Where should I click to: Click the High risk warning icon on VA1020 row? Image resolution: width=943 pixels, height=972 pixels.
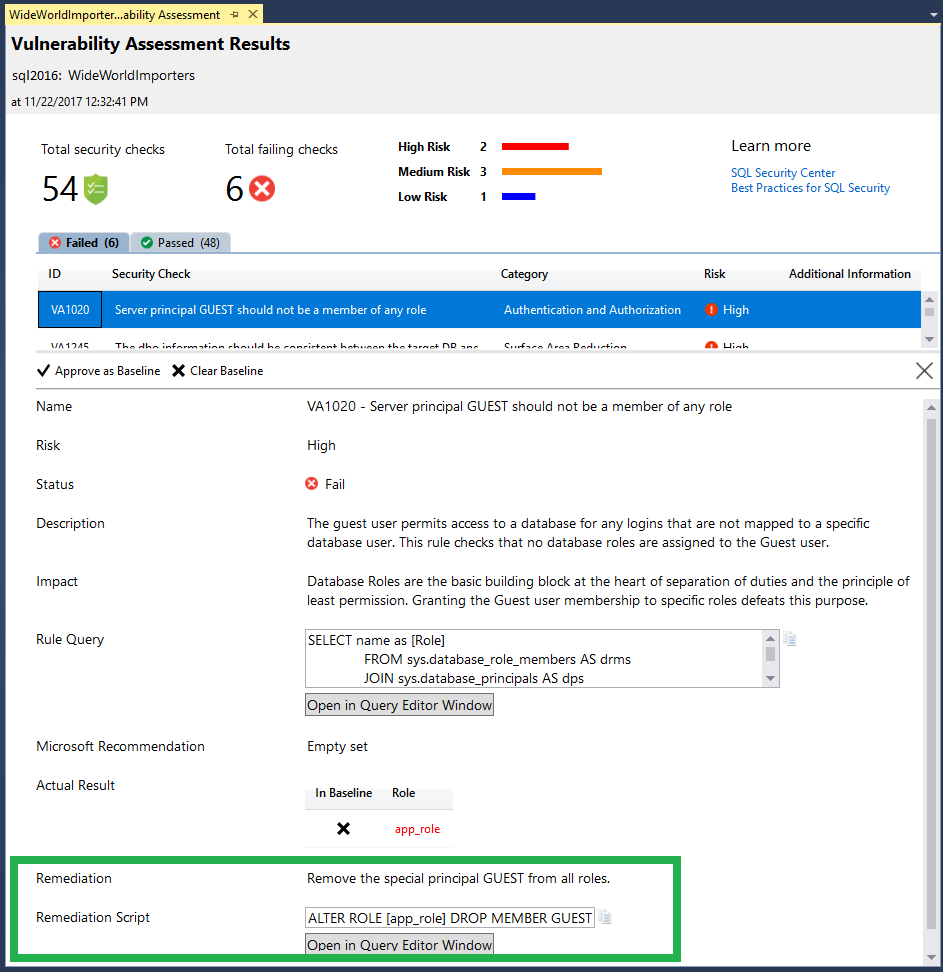(712, 310)
